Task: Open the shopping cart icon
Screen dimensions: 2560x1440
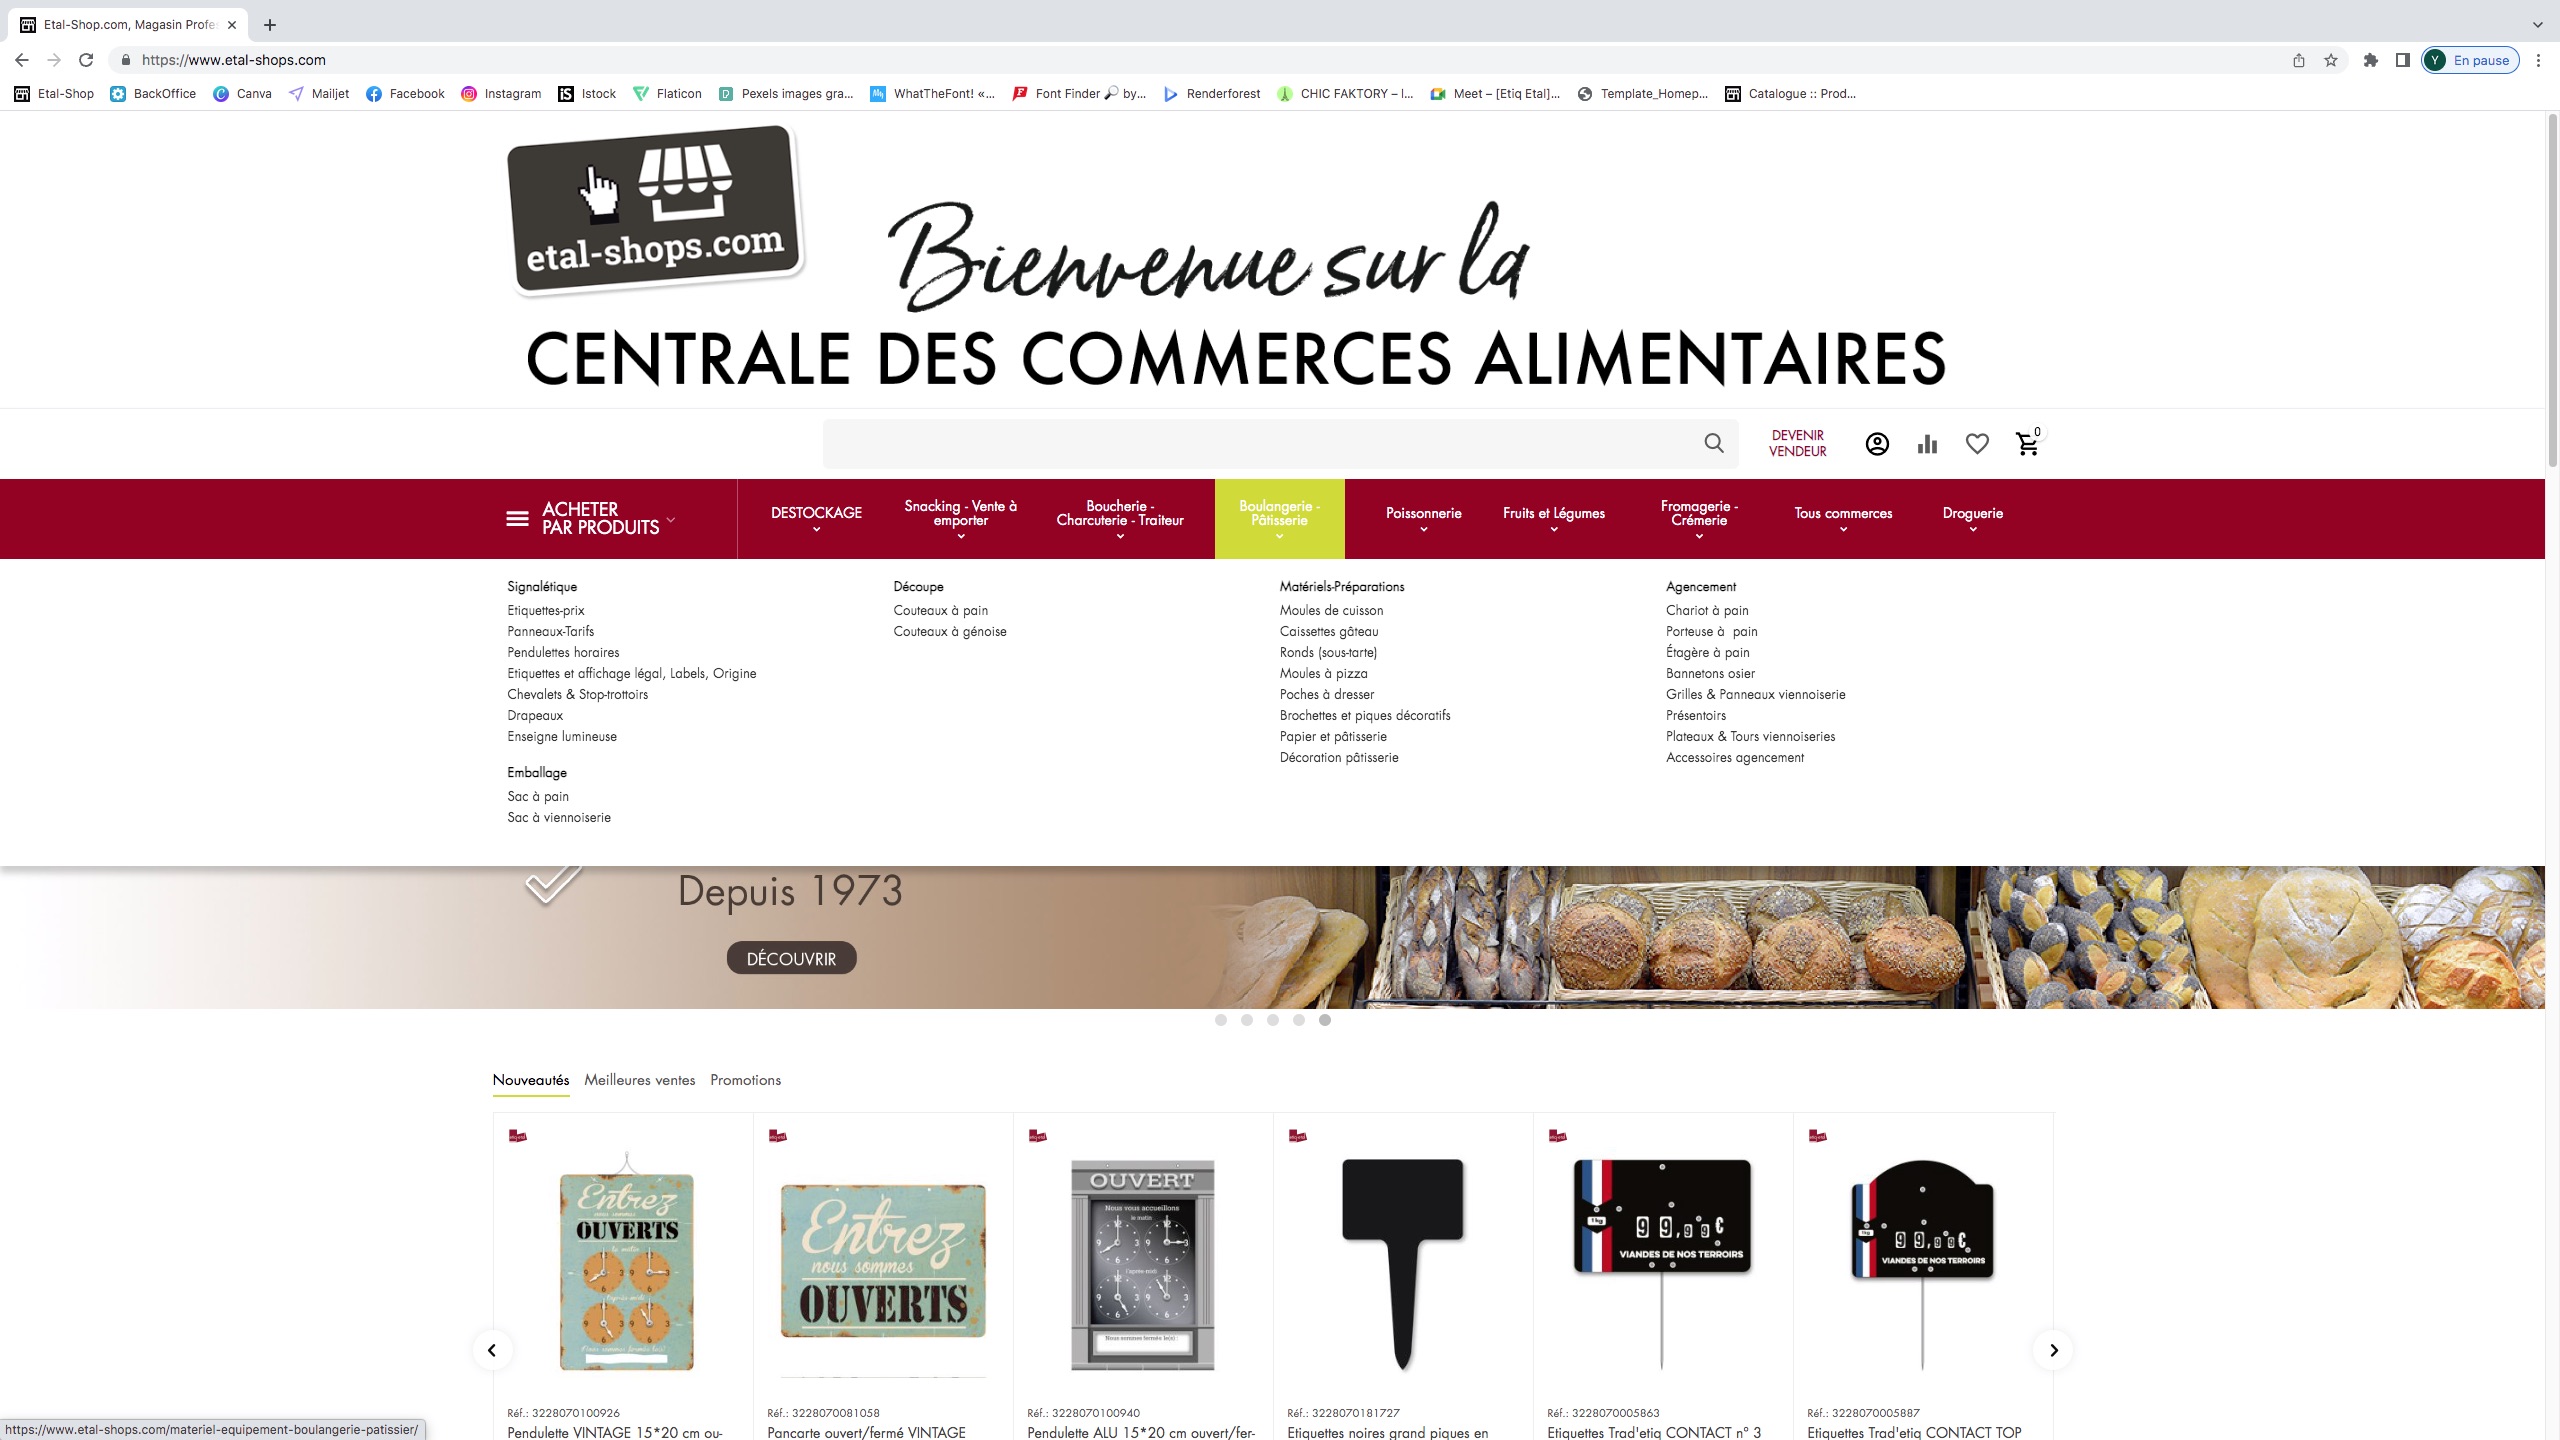Action: [x=2028, y=443]
